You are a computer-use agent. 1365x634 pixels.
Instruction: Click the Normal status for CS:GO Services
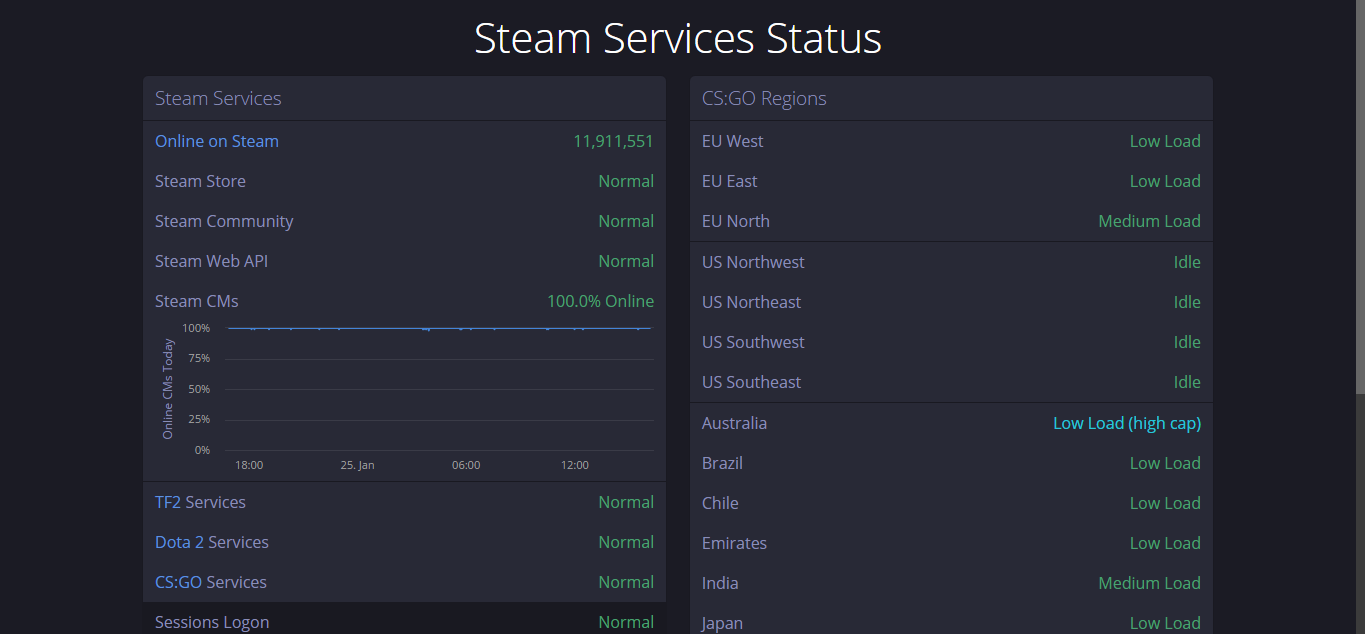coord(626,582)
